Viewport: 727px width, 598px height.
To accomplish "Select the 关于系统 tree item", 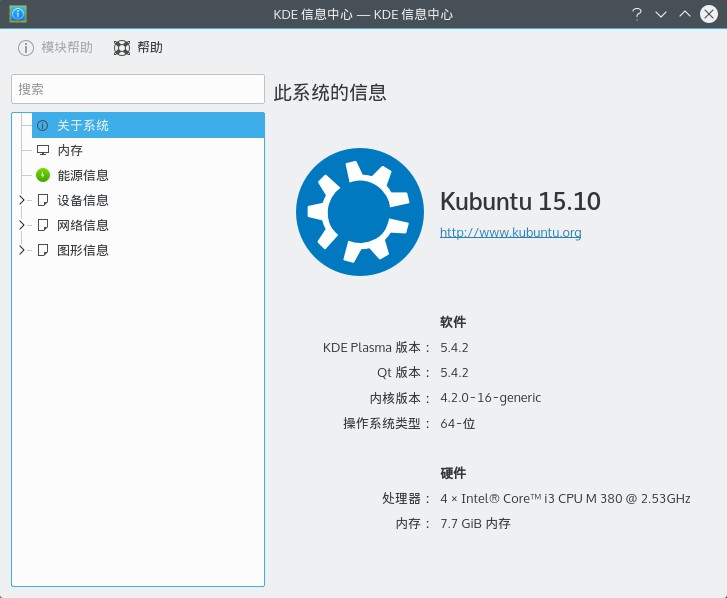I will tap(148, 126).
